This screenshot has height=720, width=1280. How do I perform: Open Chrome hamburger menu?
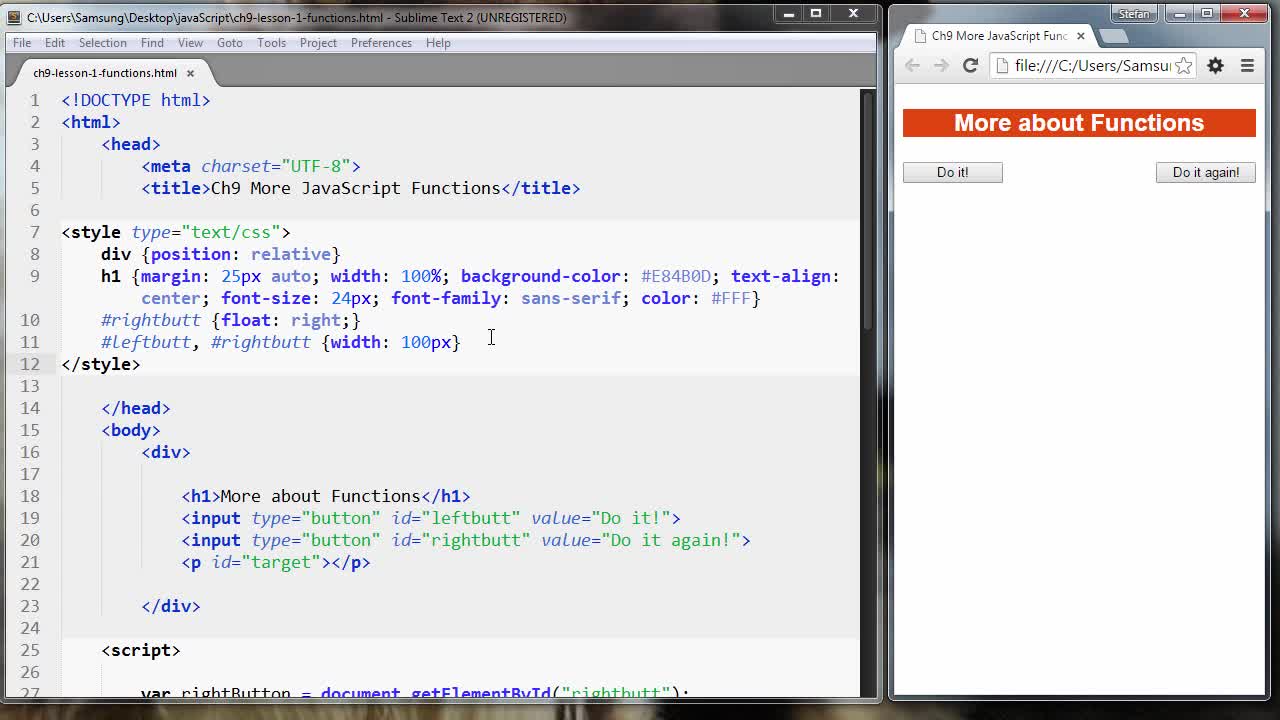(1247, 65)
